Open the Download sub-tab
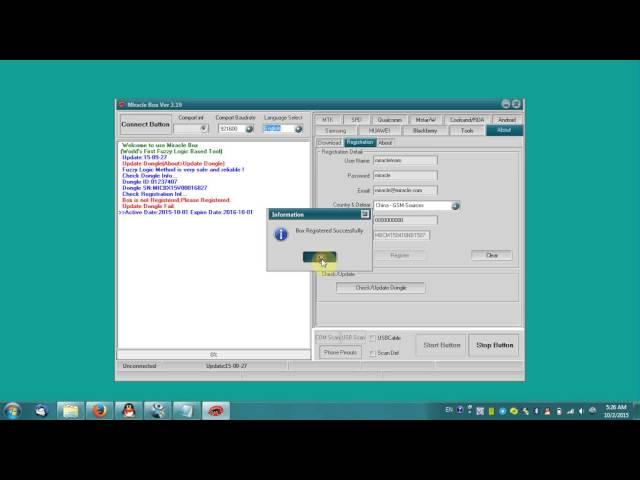This screenshot has width=640, height=480. click(x=329, y=143)
